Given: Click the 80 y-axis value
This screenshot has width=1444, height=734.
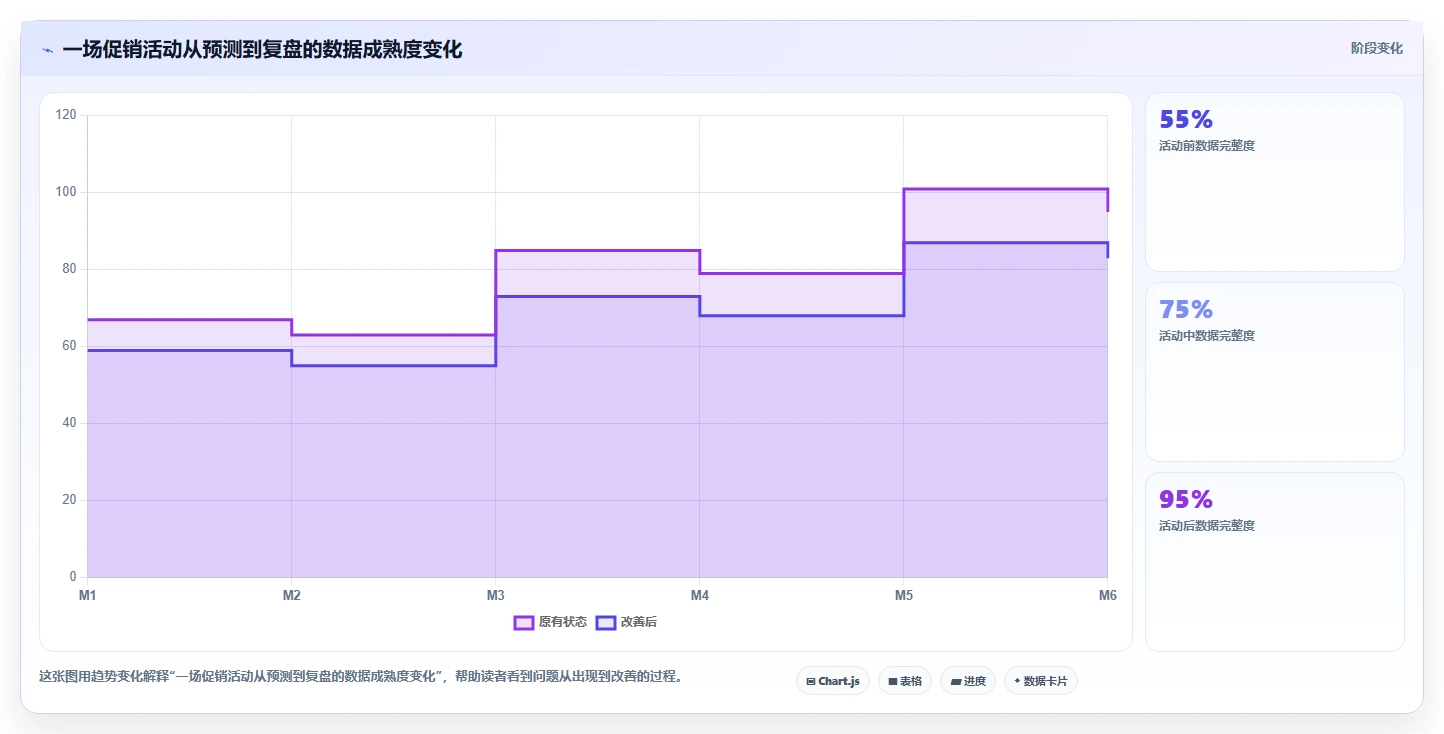Looking at the screenshot, I should (69, 269).
